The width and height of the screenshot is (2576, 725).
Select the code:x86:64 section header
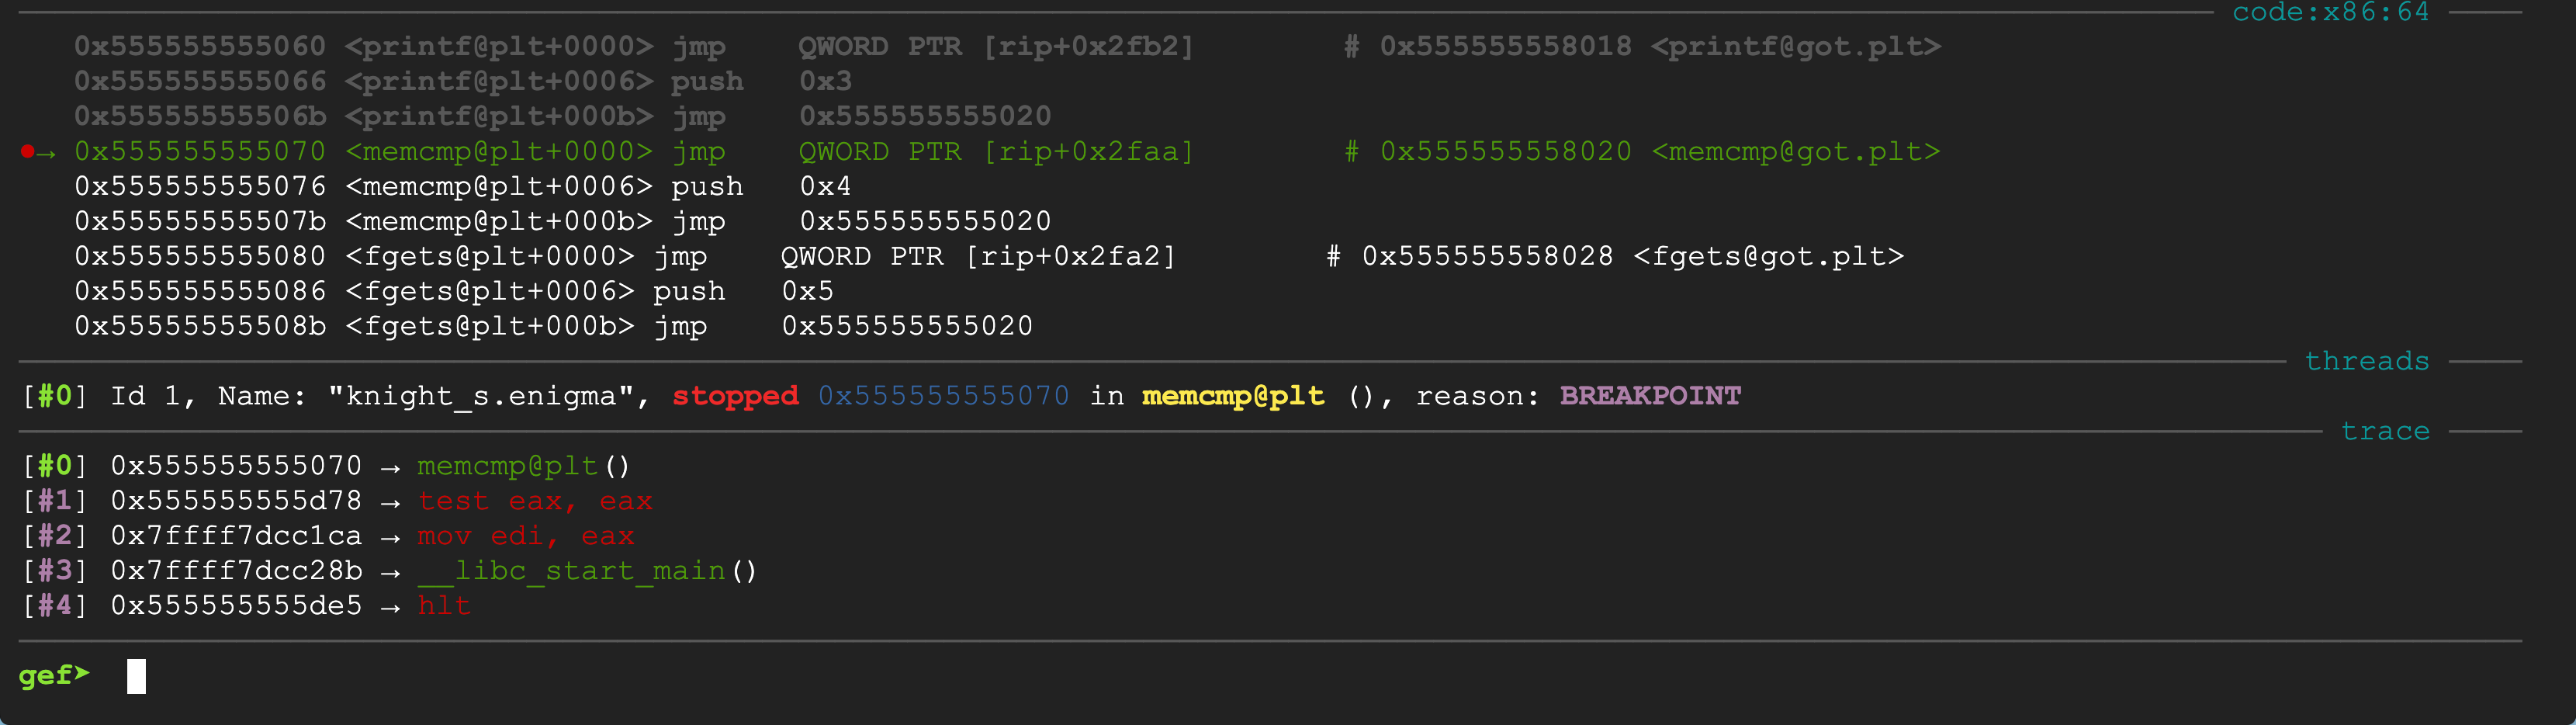point(2330,12)
